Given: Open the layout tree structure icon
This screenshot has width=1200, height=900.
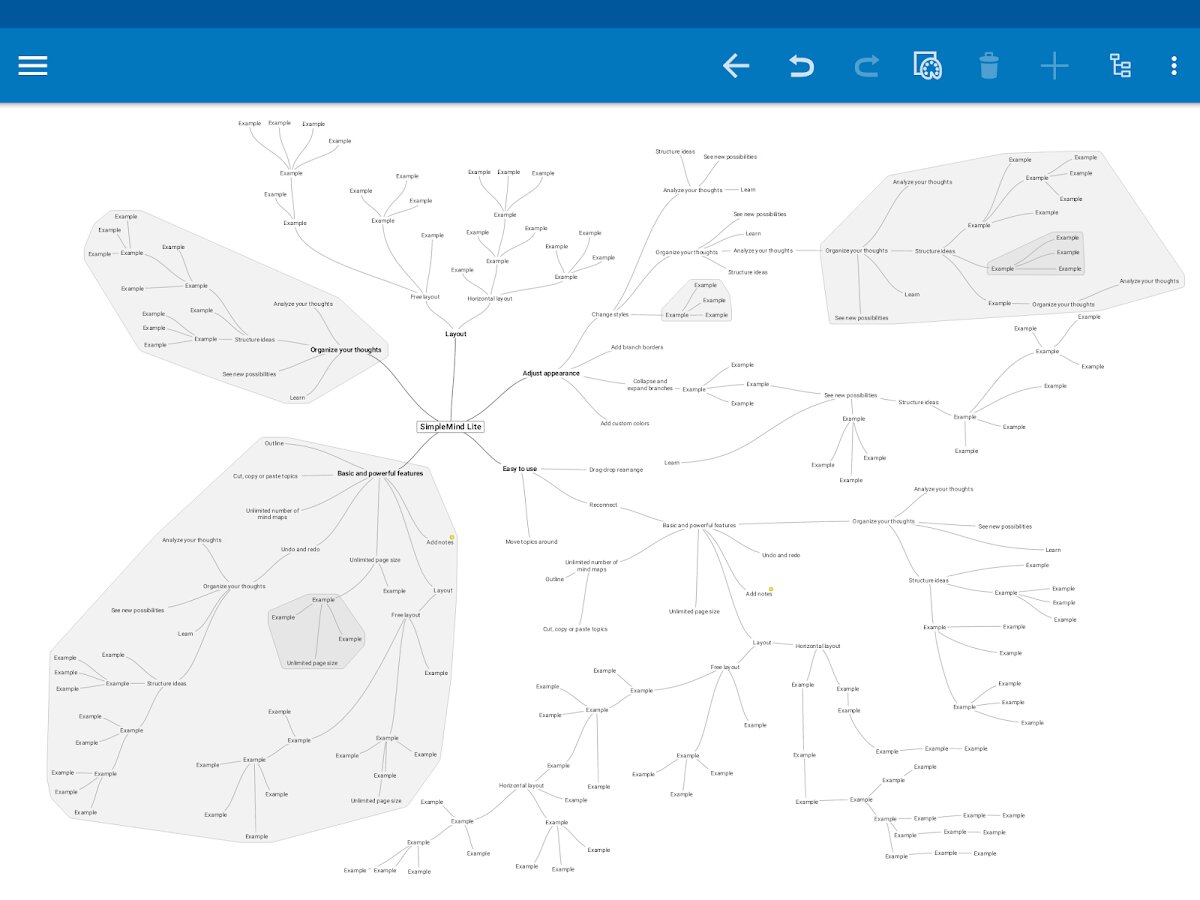Looking at the screenshot, I should point(1120,66).
